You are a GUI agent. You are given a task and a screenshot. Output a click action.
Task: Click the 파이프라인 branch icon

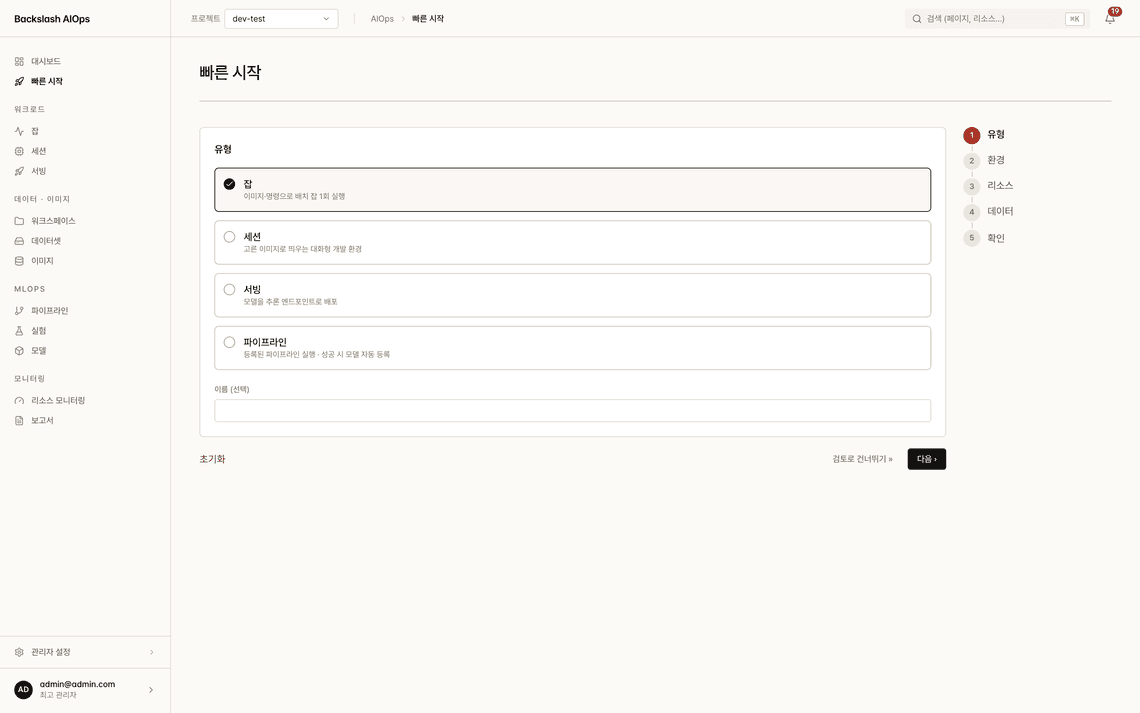click(x=19, y=311)
